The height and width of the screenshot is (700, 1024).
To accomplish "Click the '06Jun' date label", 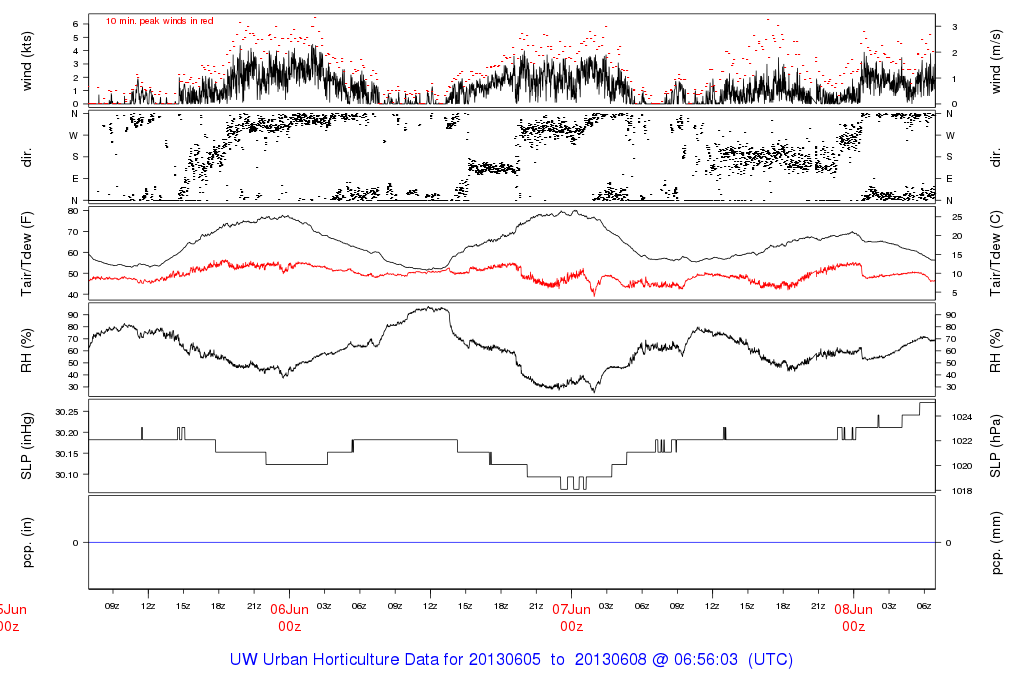I will (289, 609).
